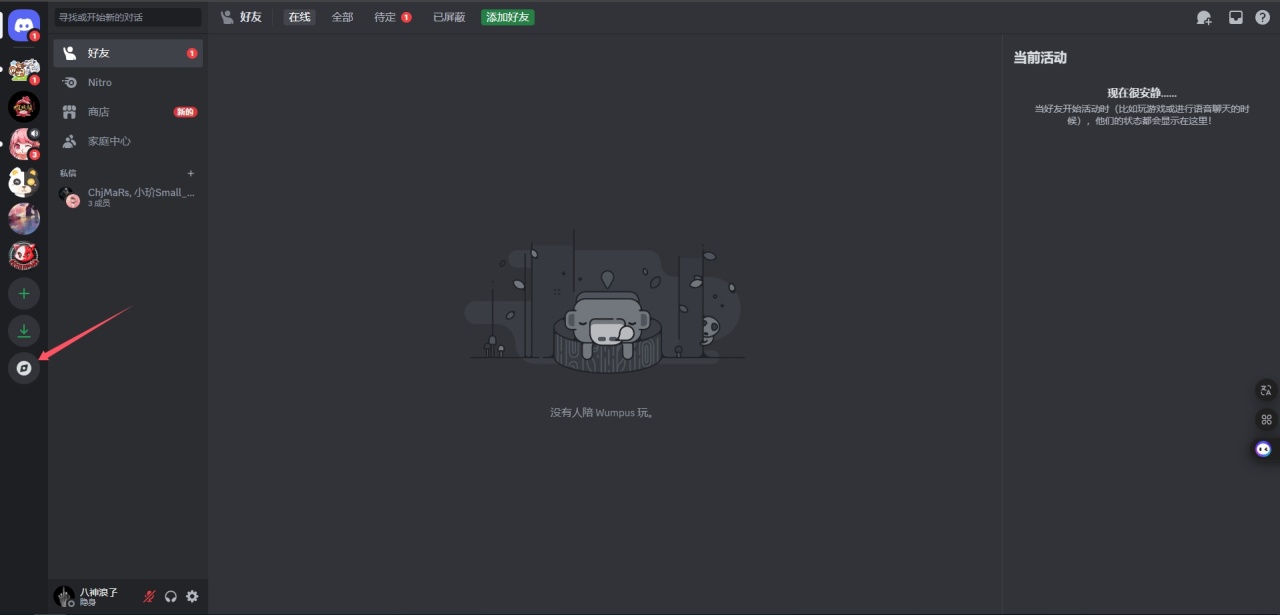Open the inbox icon in the top bar

pyautogui.click(x=1235, y=17)
